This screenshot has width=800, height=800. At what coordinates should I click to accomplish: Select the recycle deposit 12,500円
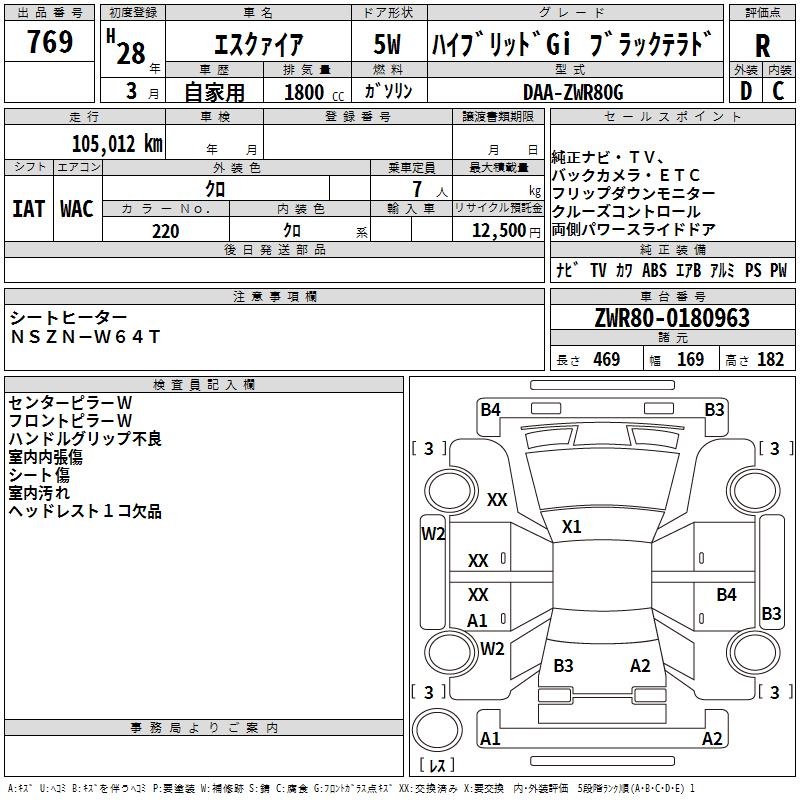coord(506,231)
